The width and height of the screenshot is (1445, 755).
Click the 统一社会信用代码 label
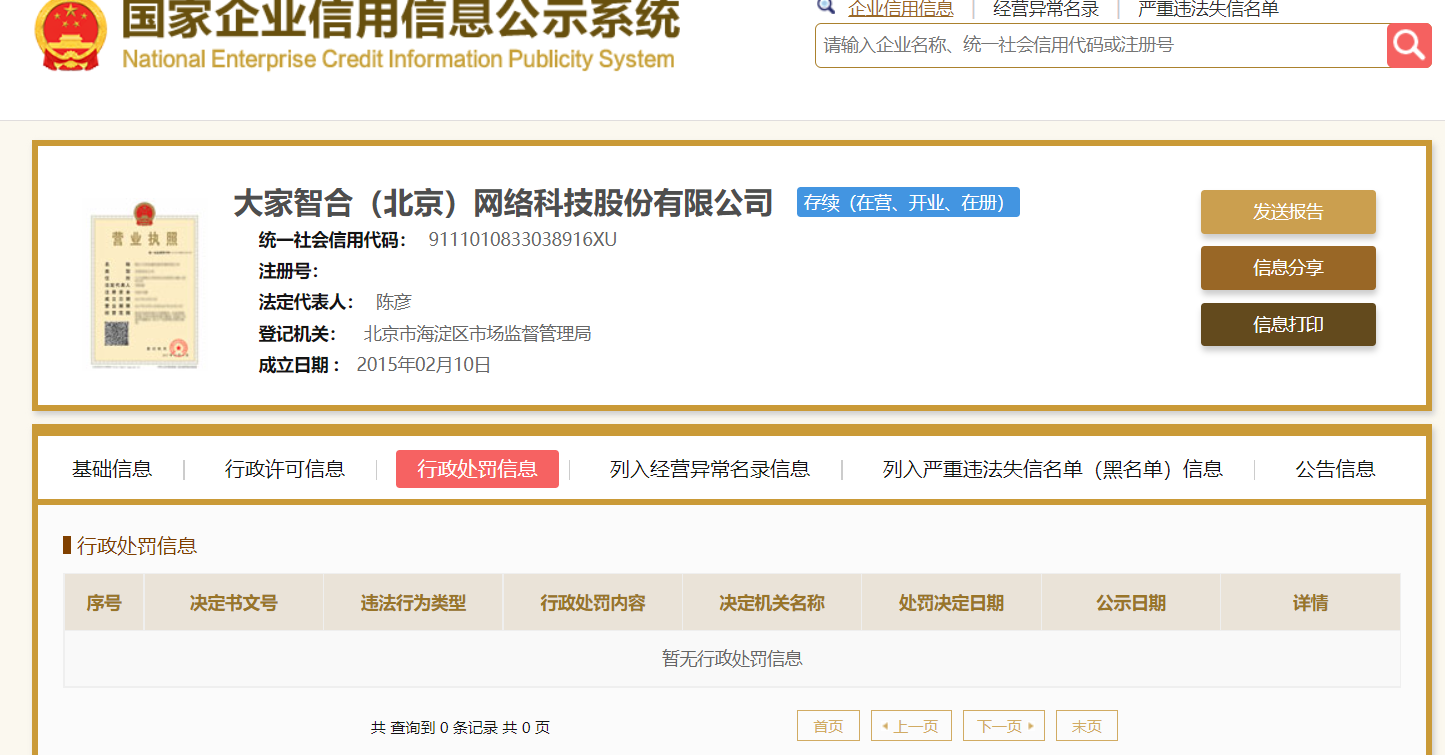click(x=333, y=240)
